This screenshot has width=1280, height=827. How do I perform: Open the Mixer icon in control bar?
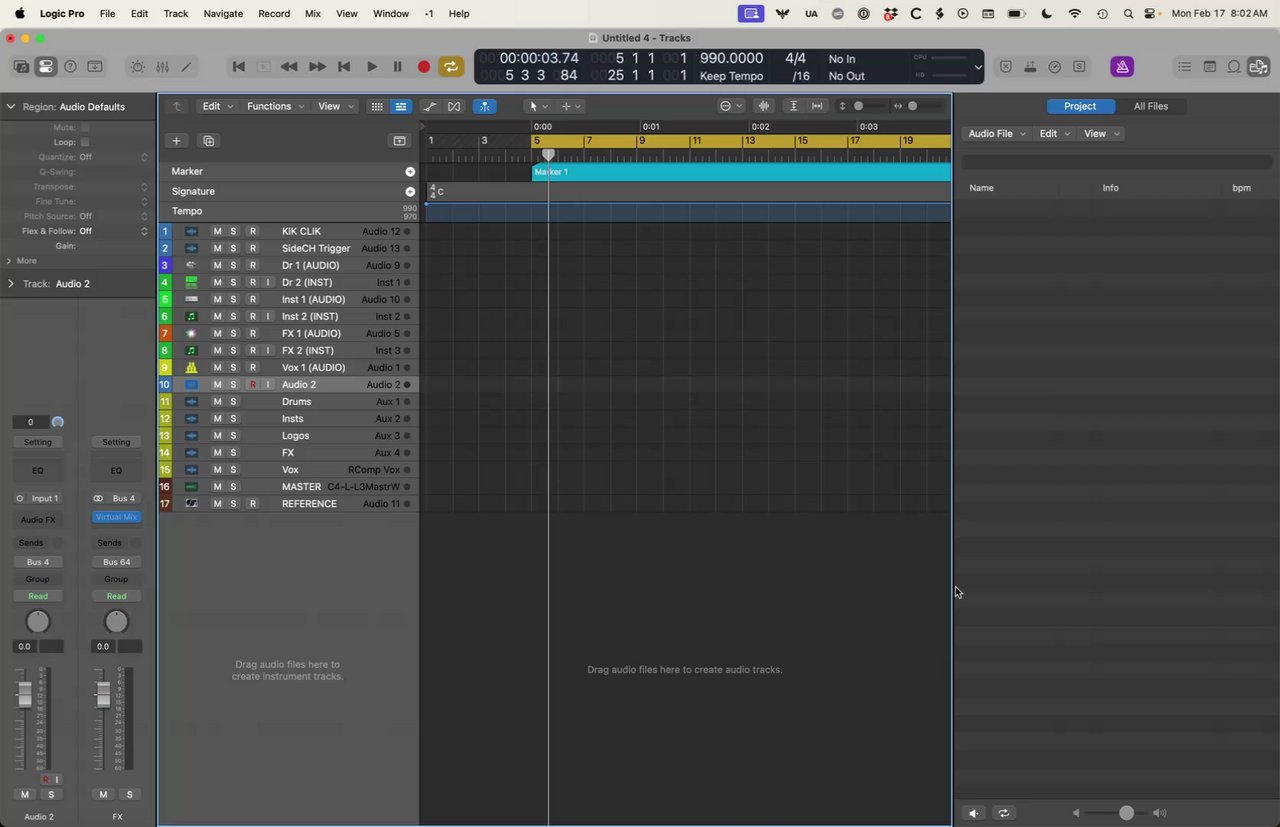point(162,67)
